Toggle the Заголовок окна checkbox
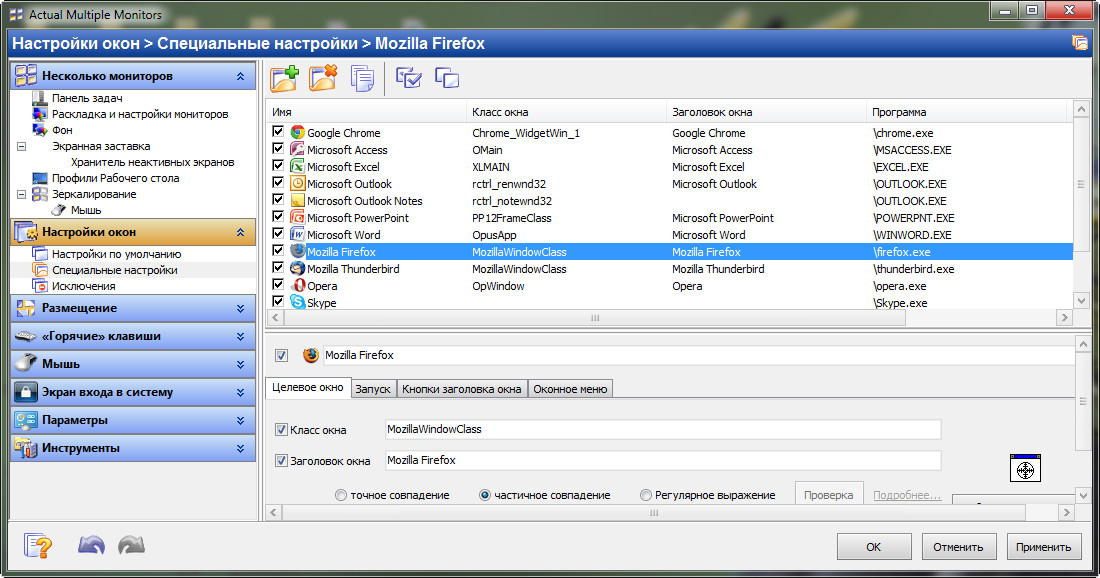This screenshot has height=578, width=1100. 281,460
